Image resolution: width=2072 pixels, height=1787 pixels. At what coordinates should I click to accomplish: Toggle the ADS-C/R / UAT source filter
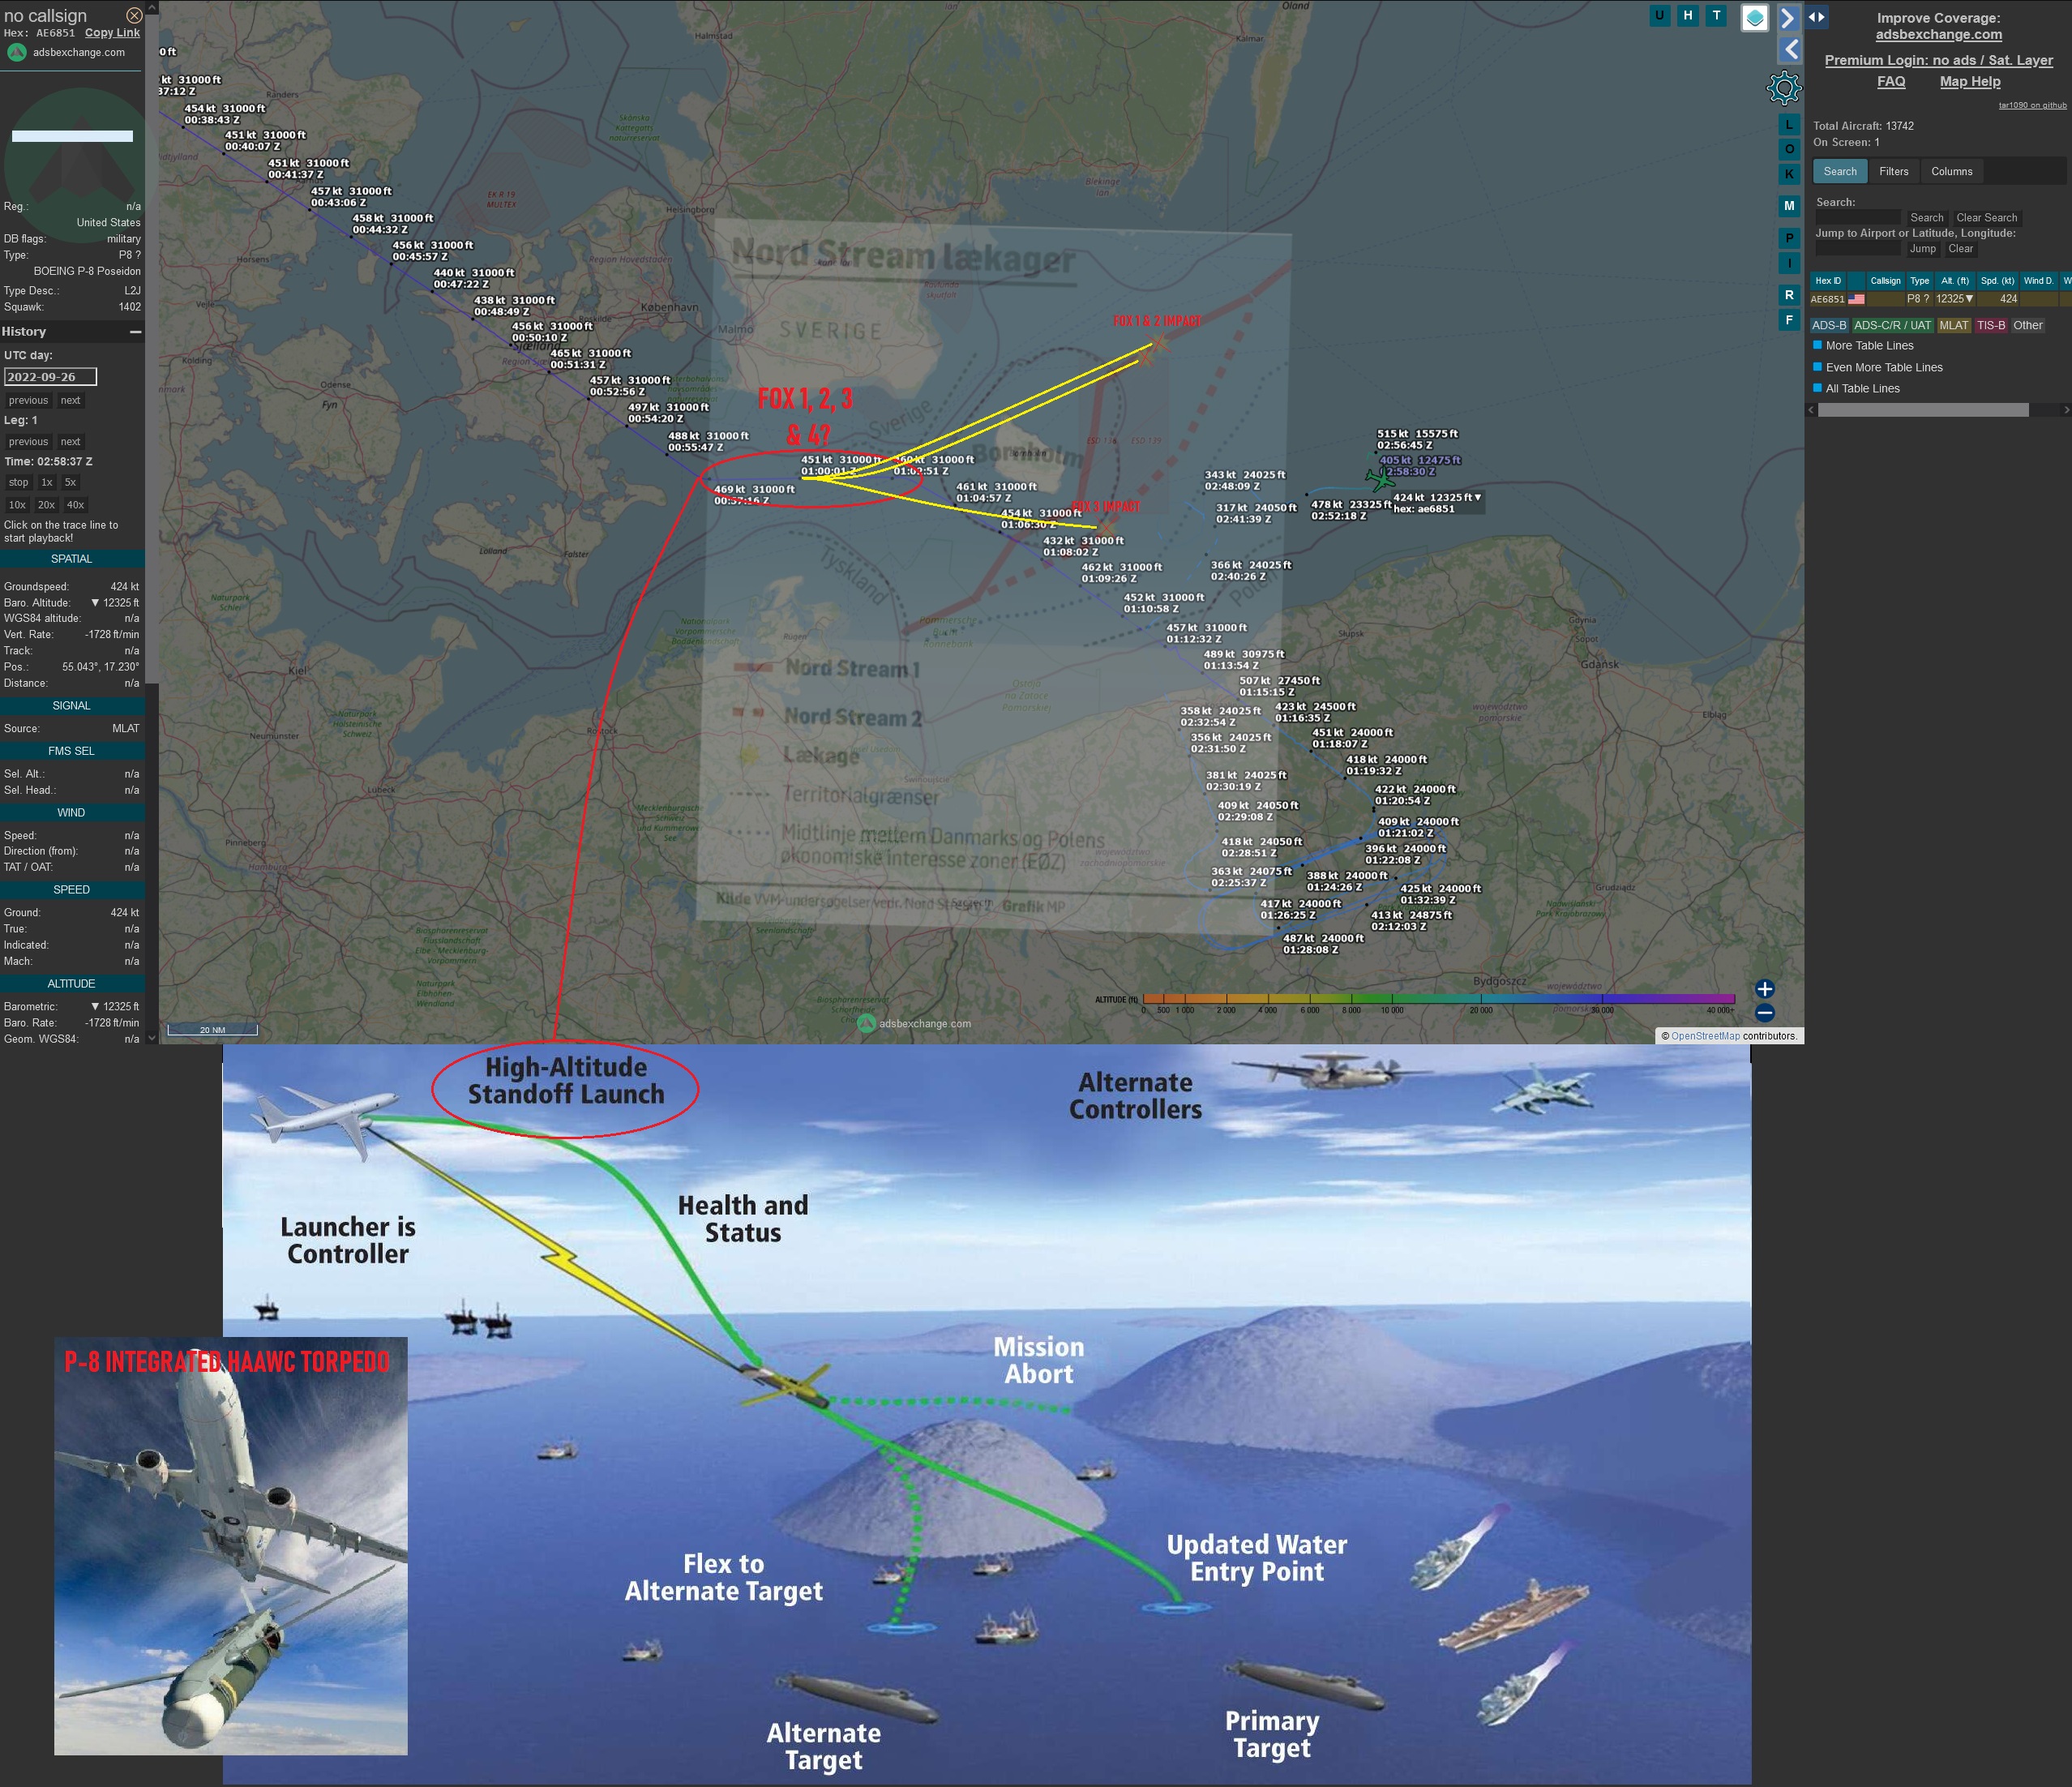1892,325
